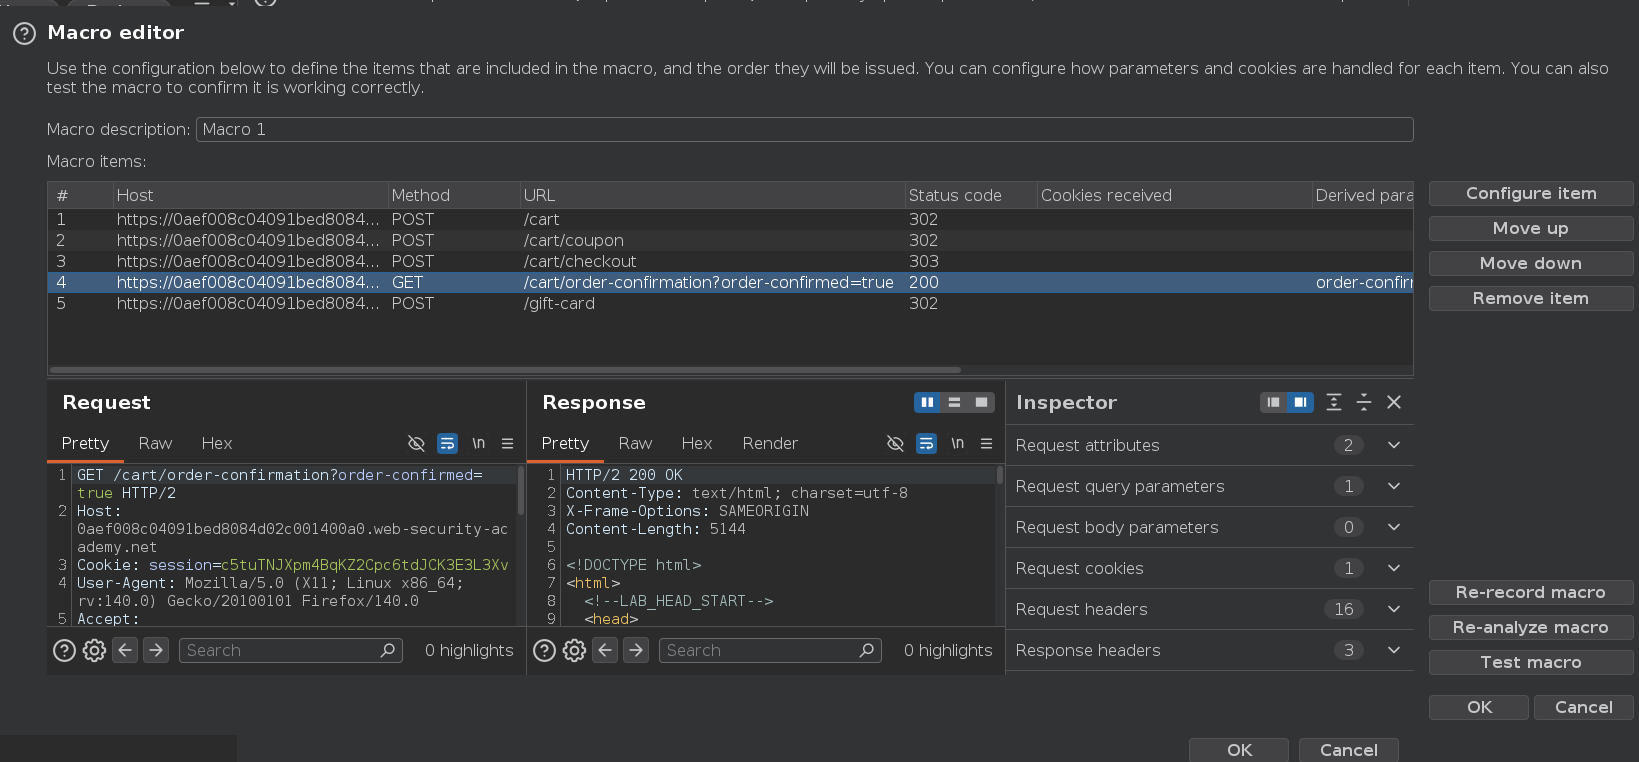
Task: Open Response search settings gear
Action: pos(574,651)
